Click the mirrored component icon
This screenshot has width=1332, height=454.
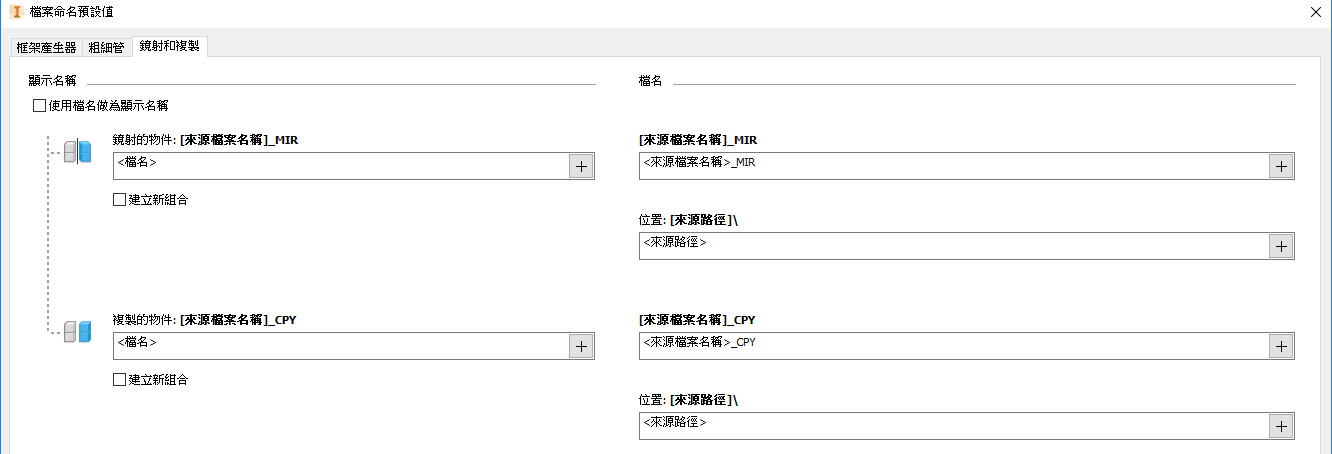(x=78, y=152)
